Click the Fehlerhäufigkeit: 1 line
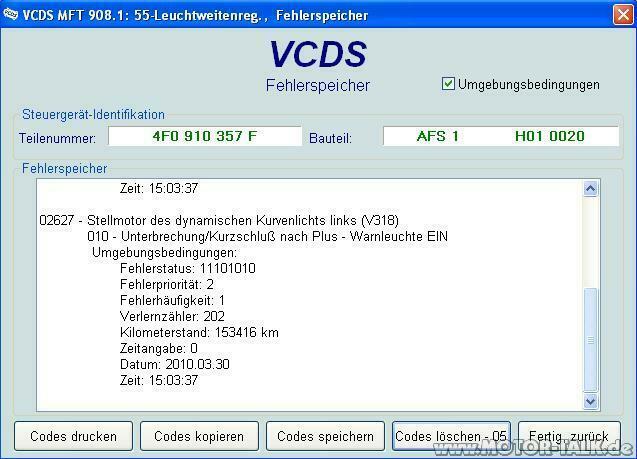The width and height of the screenshot is (637, 459). tap(172, 301)
